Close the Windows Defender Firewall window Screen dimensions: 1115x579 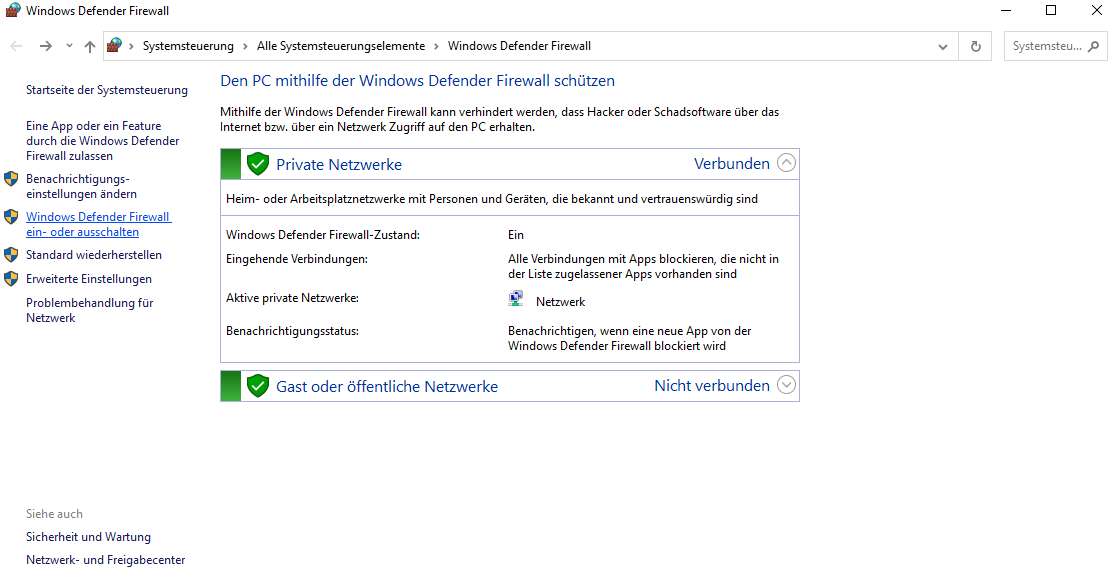(1097, 11)
